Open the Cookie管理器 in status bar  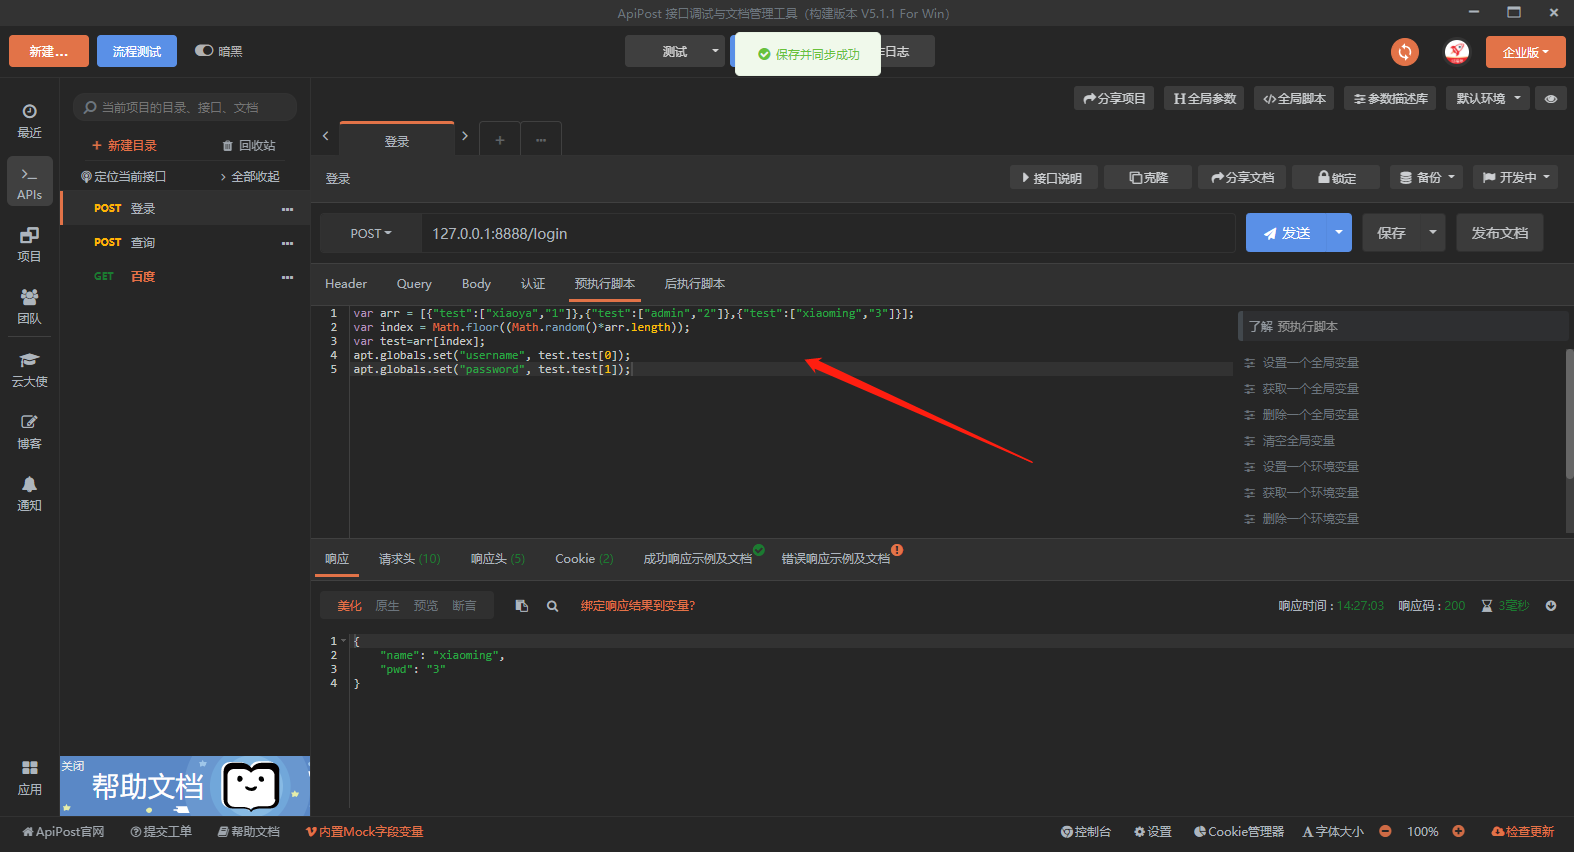(x=1239, y=832)
